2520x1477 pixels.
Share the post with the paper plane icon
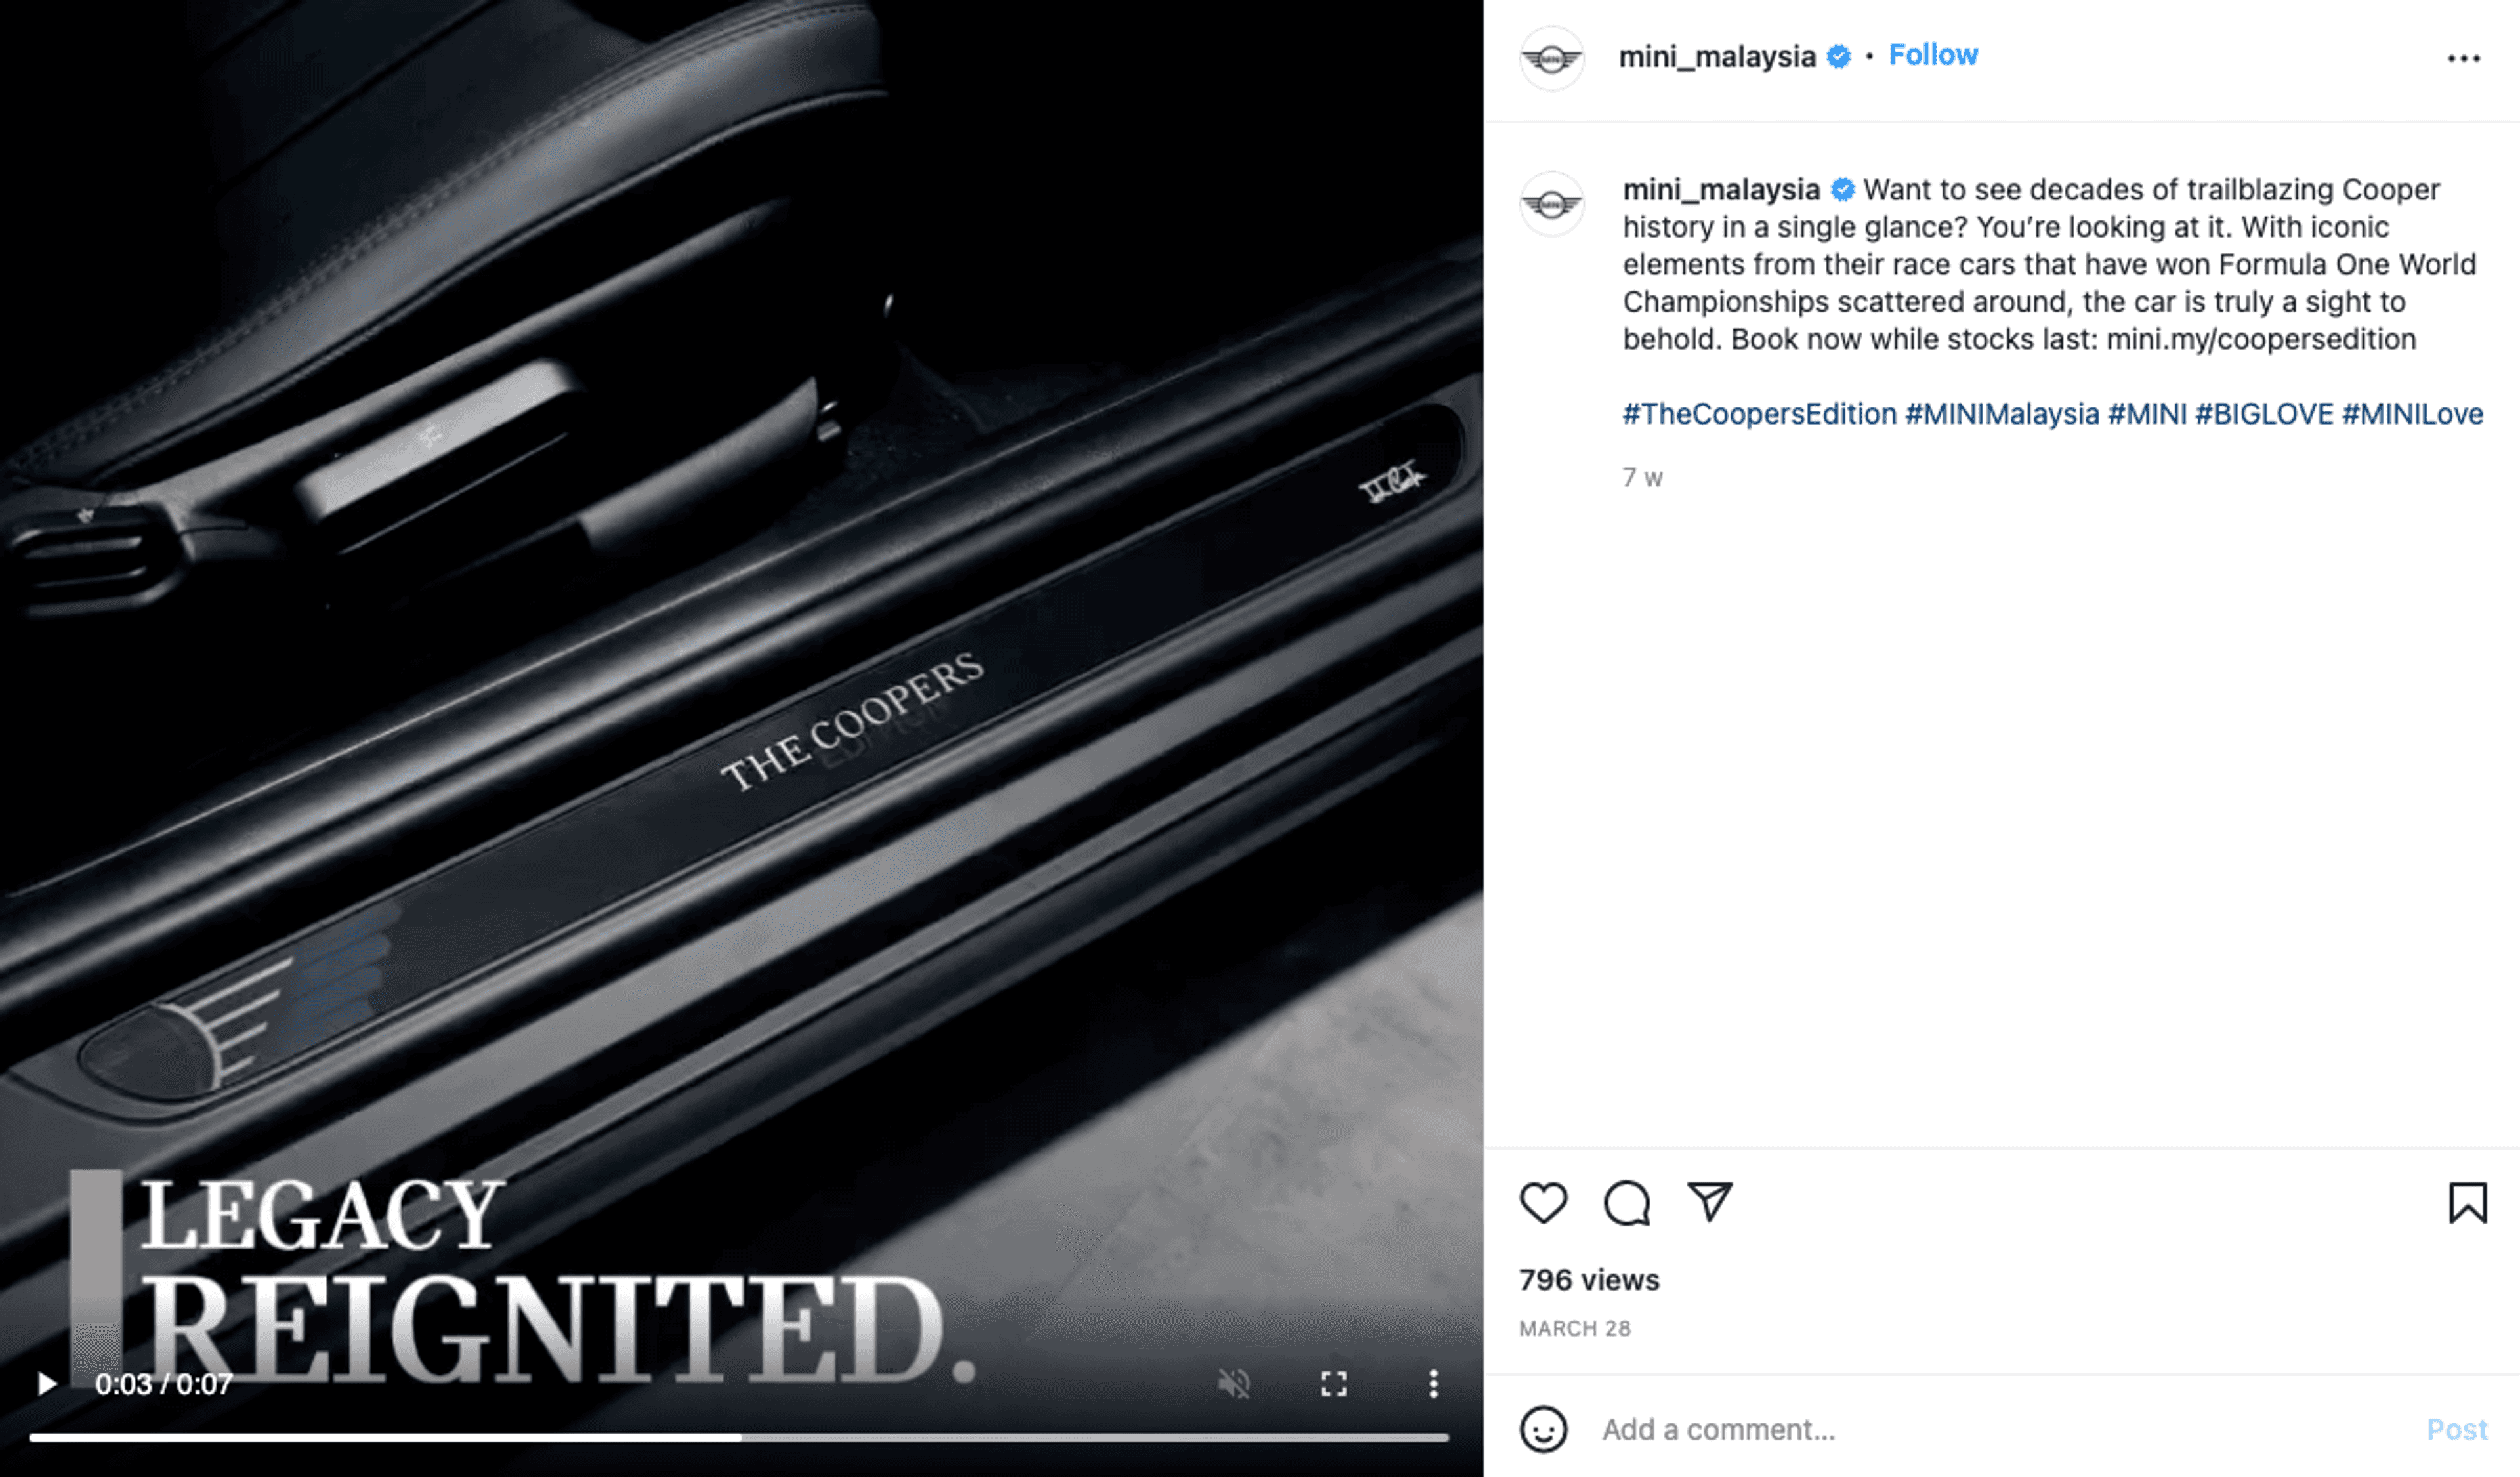[x=1709, y=1201]
